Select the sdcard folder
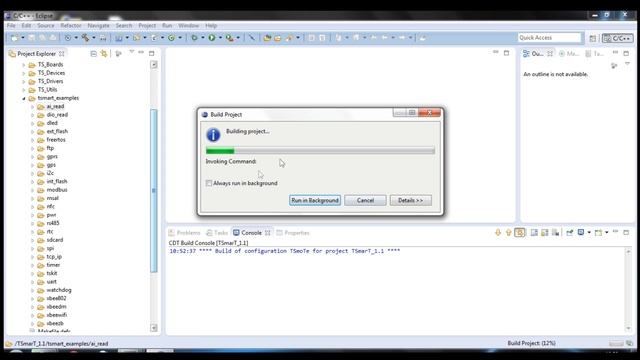The image size is (640, 360). [x=55, y=240]
